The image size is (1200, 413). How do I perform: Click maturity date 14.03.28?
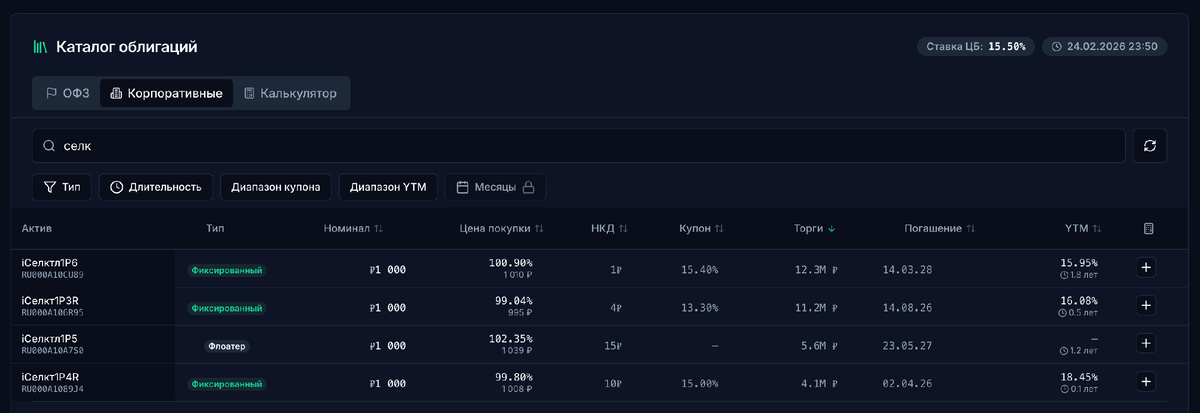[908, 270]
